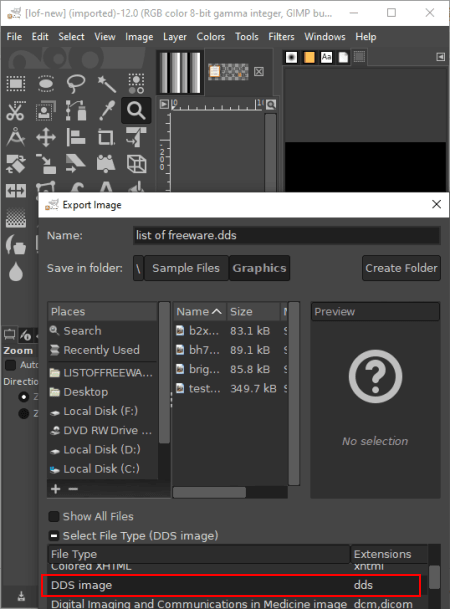This screenshot has height=609, width=450.
Task: Open the Brushes dockable tab
Action: pyautogui.click(x=291, y=57)
